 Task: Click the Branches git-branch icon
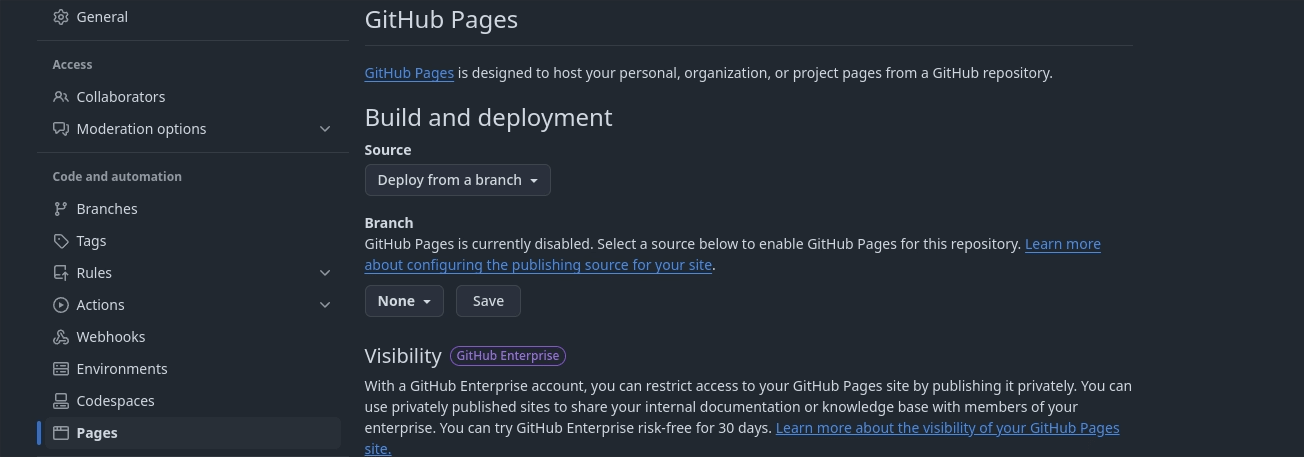[x=61, y=209]
